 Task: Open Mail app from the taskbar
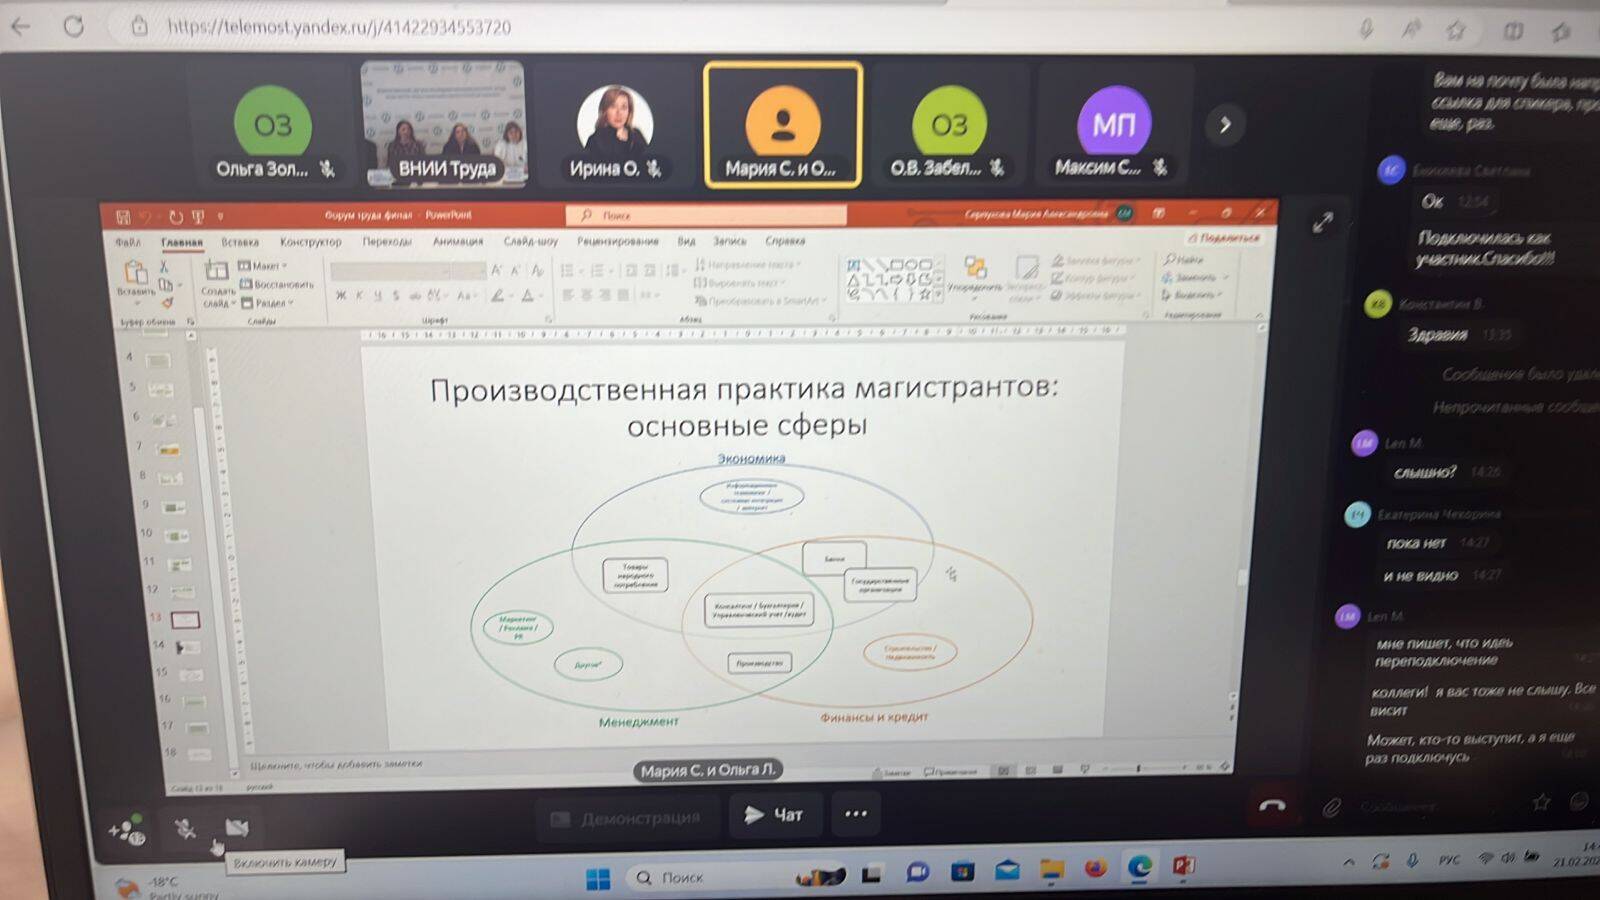click(x=1007, y=871)
